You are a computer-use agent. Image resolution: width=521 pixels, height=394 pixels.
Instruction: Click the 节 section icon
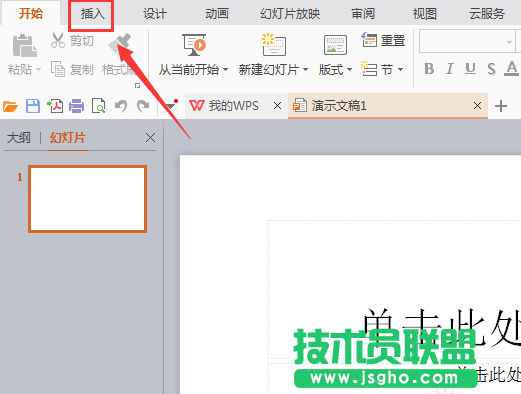369,69
